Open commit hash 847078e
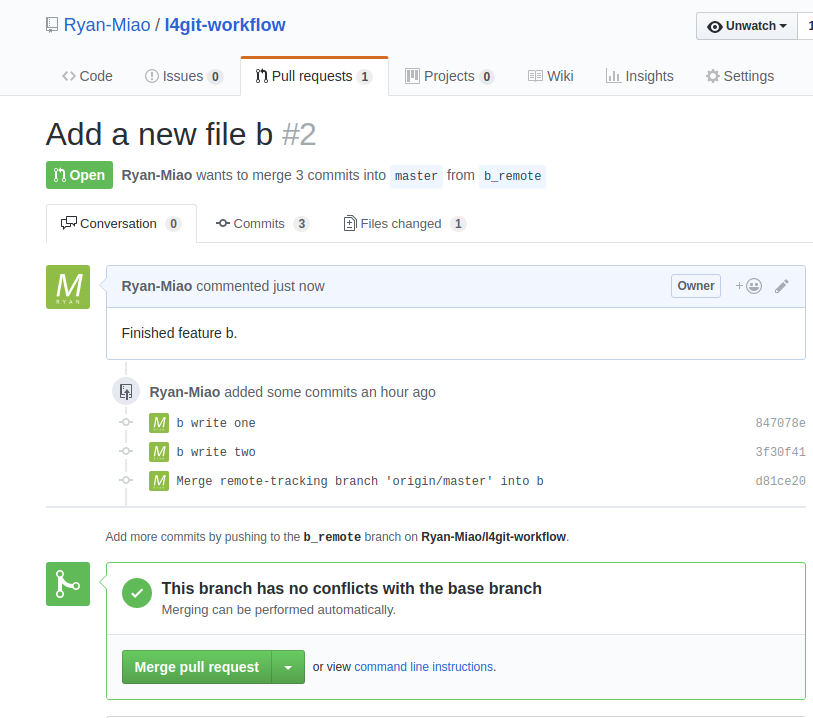The height and width of the screenshot is (718, 813). pos(780,423)
